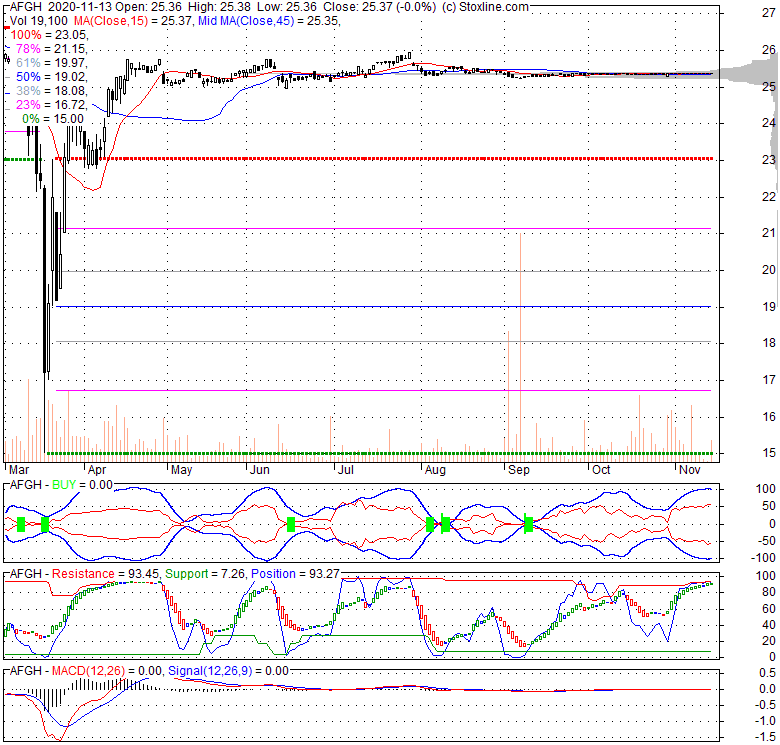This screenshot has width=780, height=745.
Task: Click the '-100' BUY panel axis label
Action: 765,558
